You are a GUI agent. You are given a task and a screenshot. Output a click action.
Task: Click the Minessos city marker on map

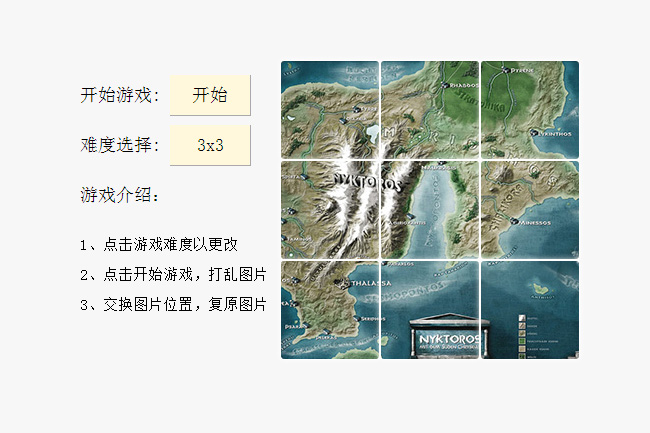pos(511,221)
